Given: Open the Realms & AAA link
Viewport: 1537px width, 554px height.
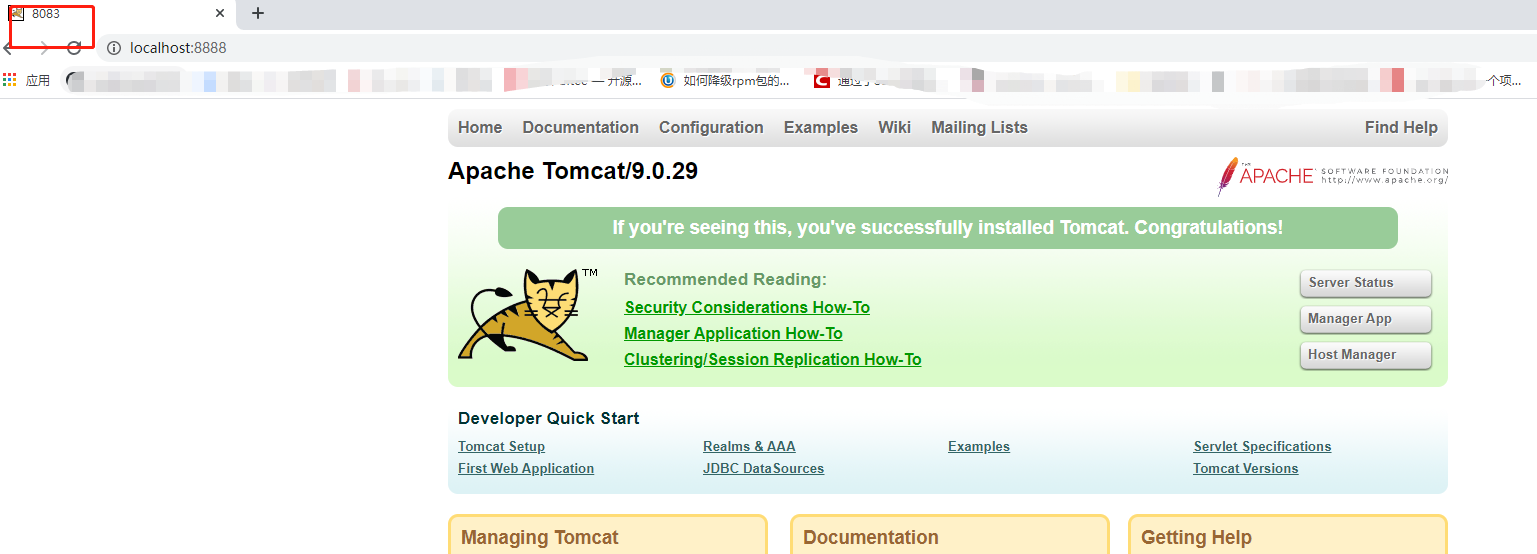Looking at the screenshot, I should [749, 446].
